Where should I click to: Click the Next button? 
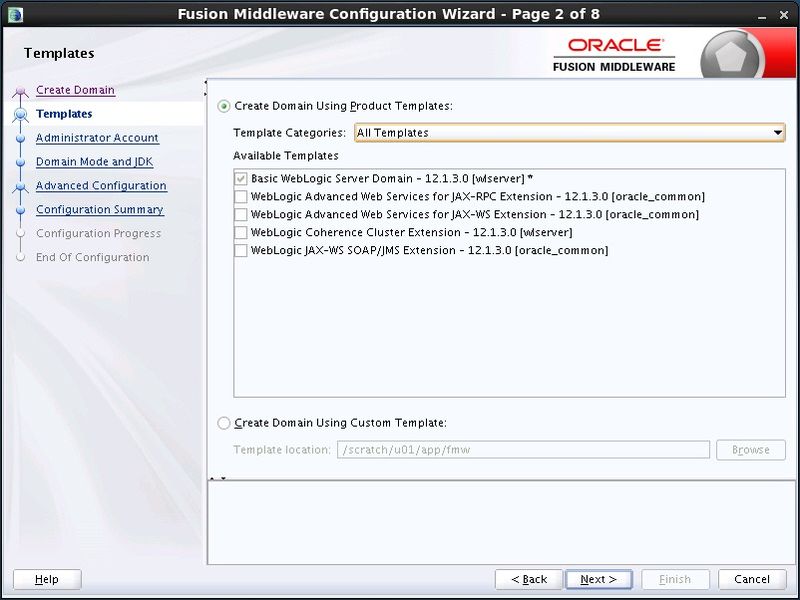[598, 579]
